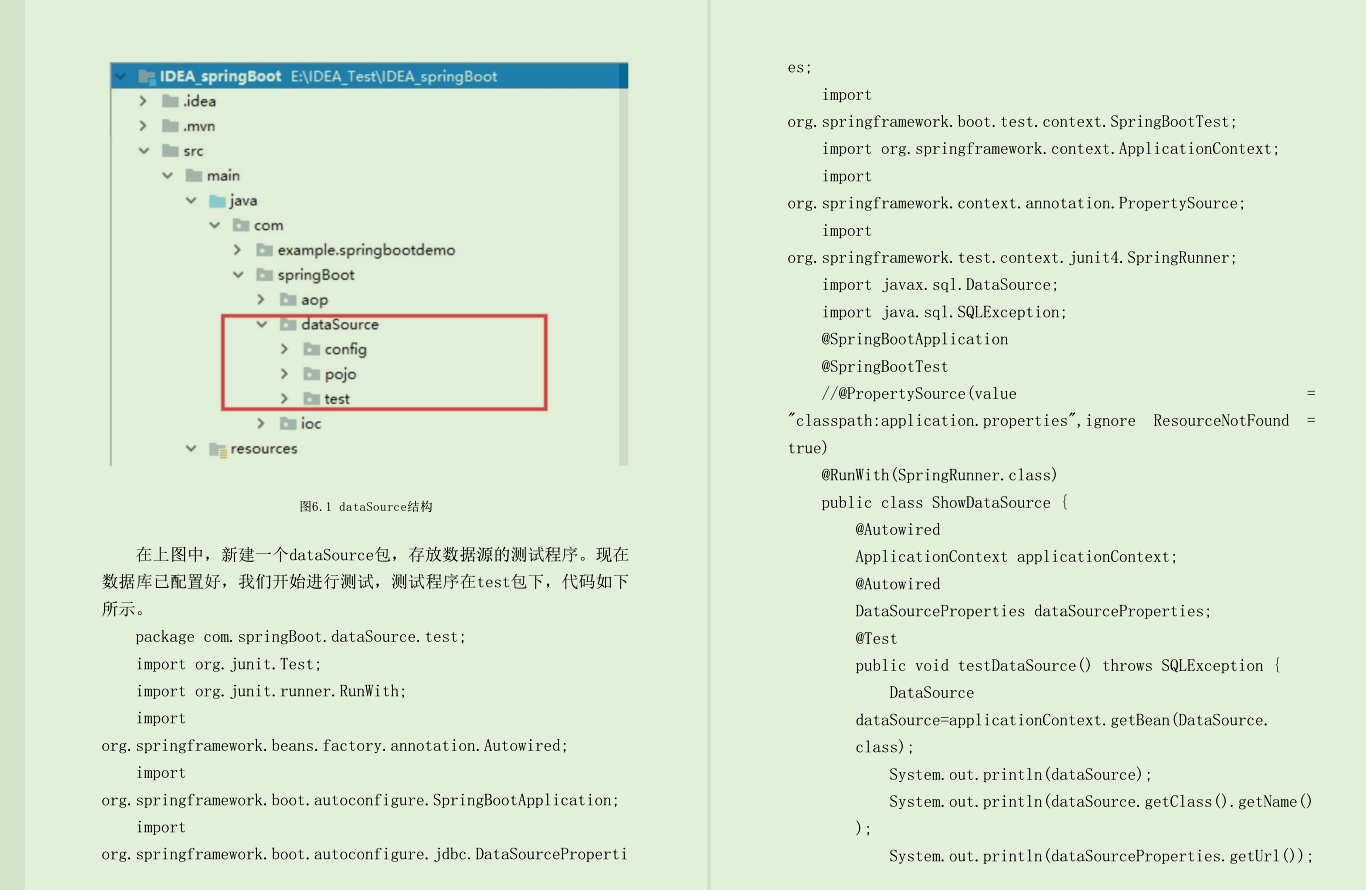Expand the example.springbootdemo package
Image resolution: width=1366 pixels, height=890 pixels.
tap(237, 249)
